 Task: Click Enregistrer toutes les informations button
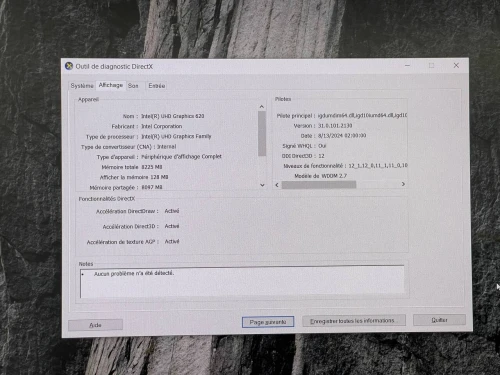[354, 321]
